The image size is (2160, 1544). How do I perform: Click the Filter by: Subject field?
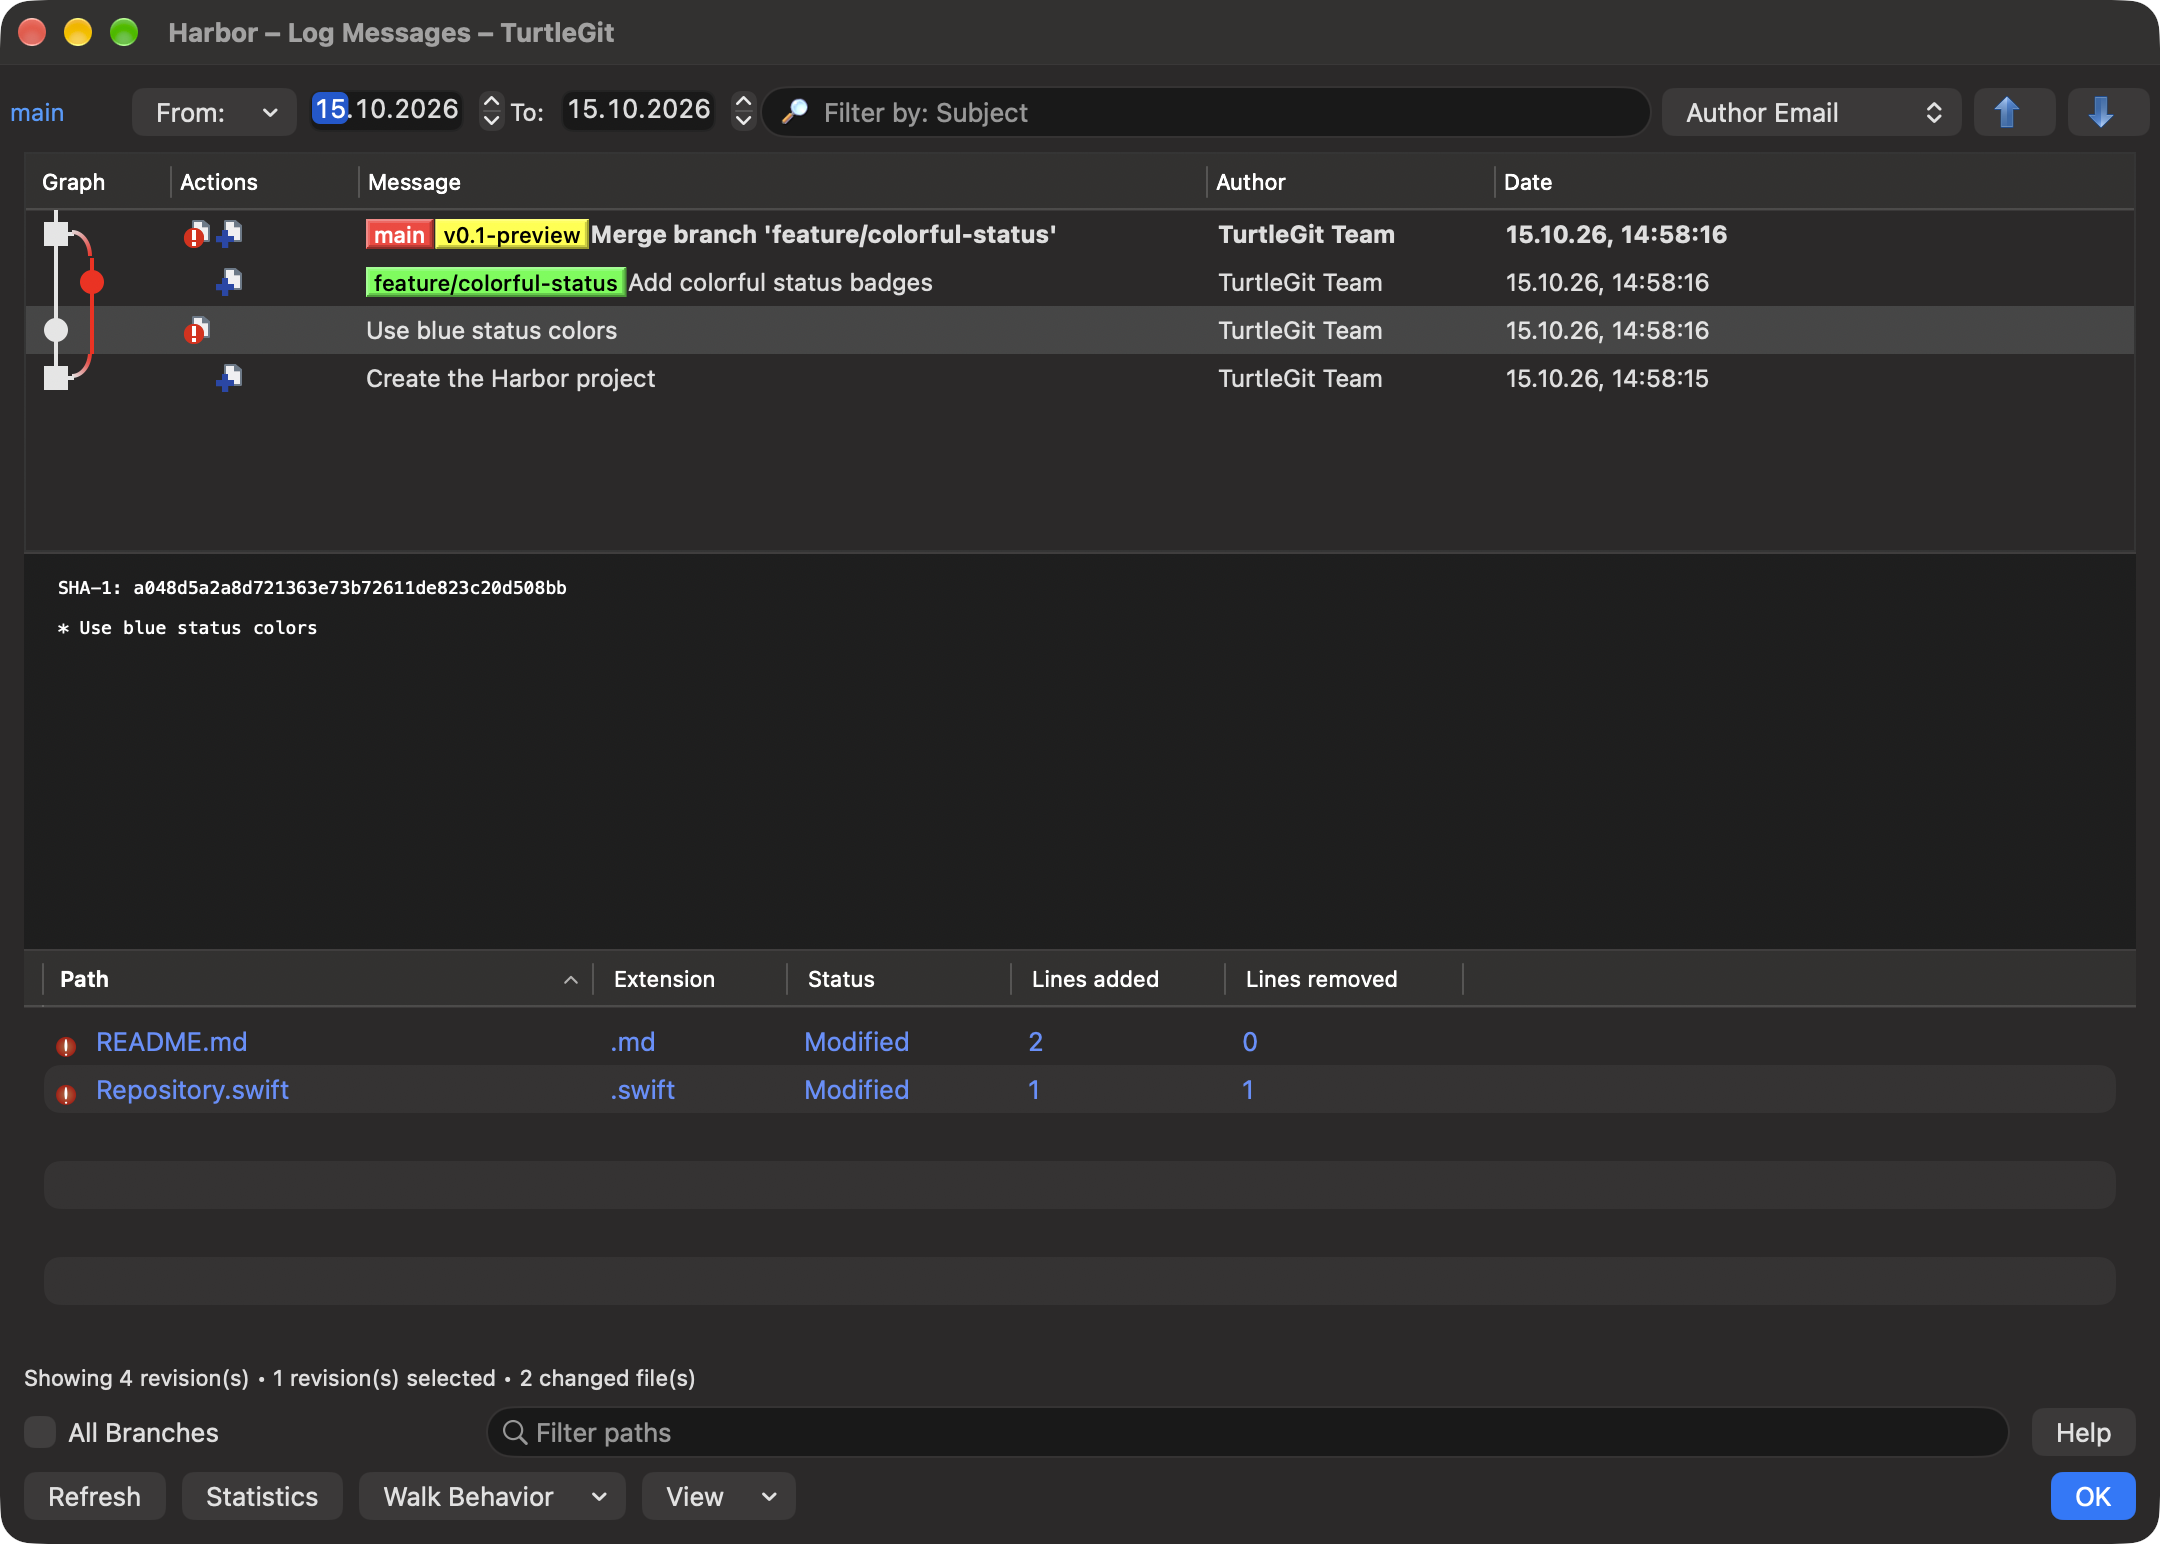tap(1206, 112)
